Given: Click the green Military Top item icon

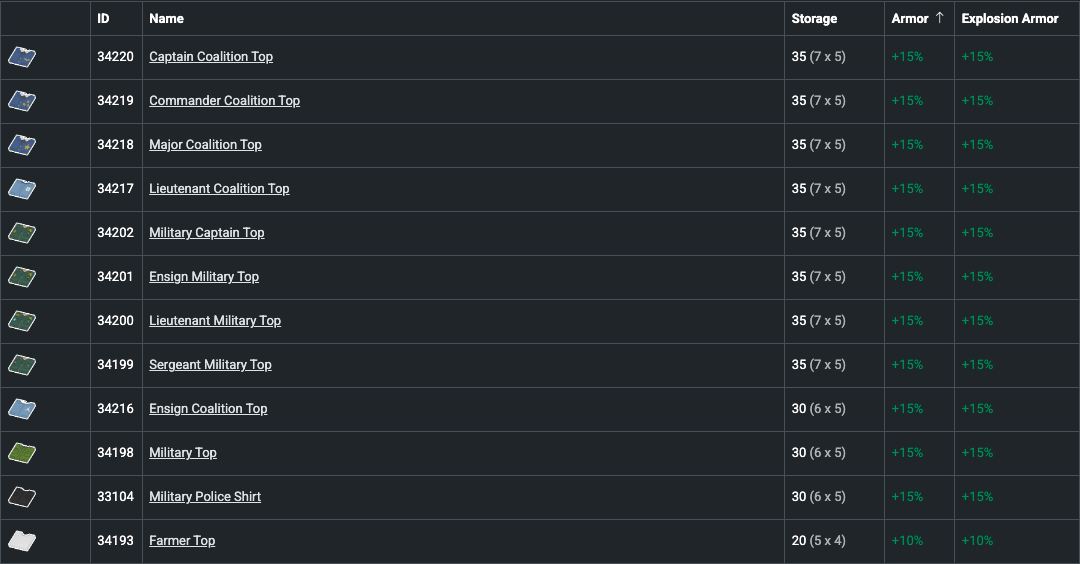Looking at the screenshot, I should (22, 453).
